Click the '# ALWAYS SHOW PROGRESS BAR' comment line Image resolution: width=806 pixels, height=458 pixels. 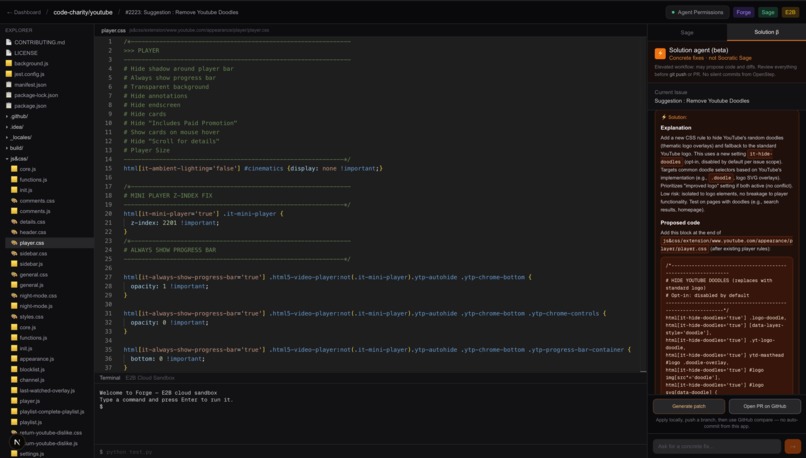tap(170, 250)
